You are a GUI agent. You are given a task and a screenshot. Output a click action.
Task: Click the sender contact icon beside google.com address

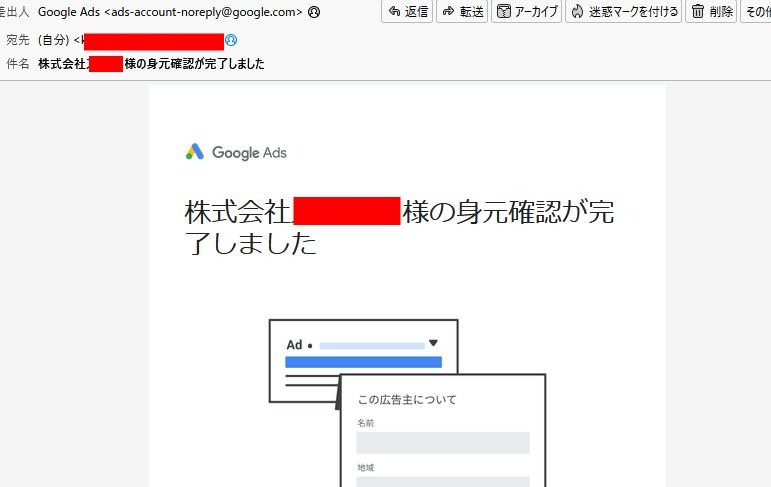pos(314,12)
